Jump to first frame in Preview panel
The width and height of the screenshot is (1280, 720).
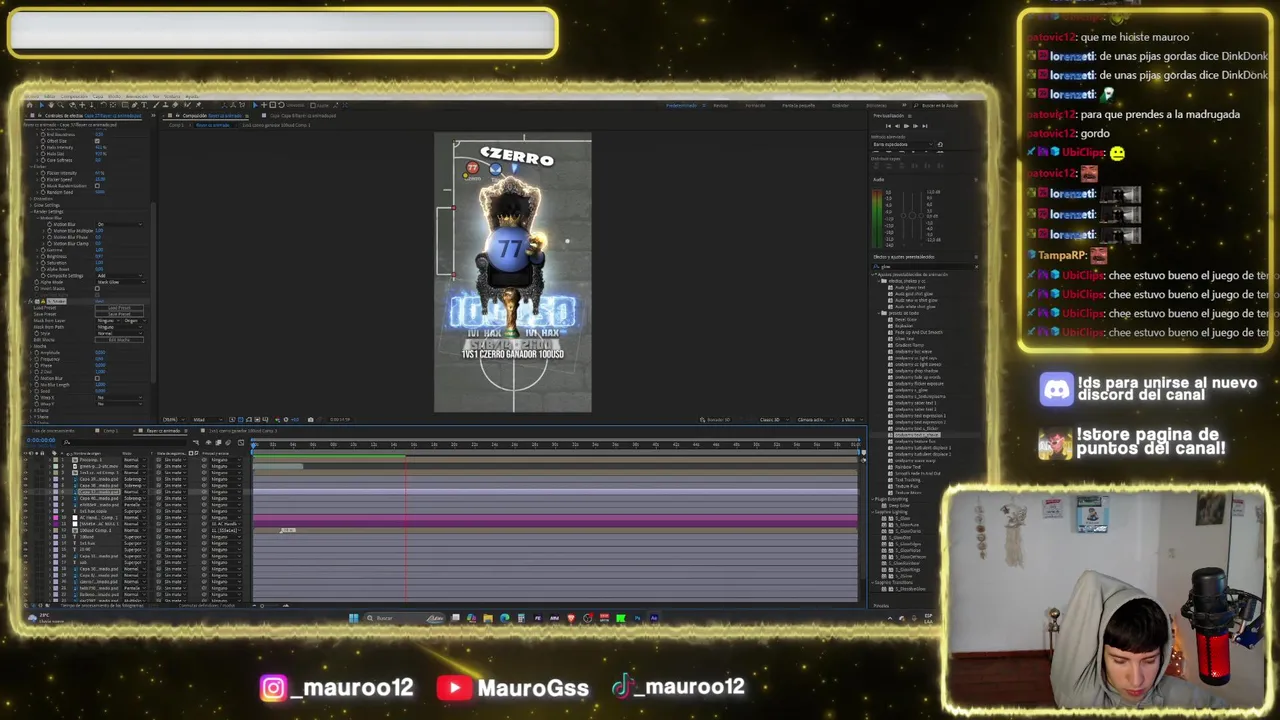click(888, 126)
